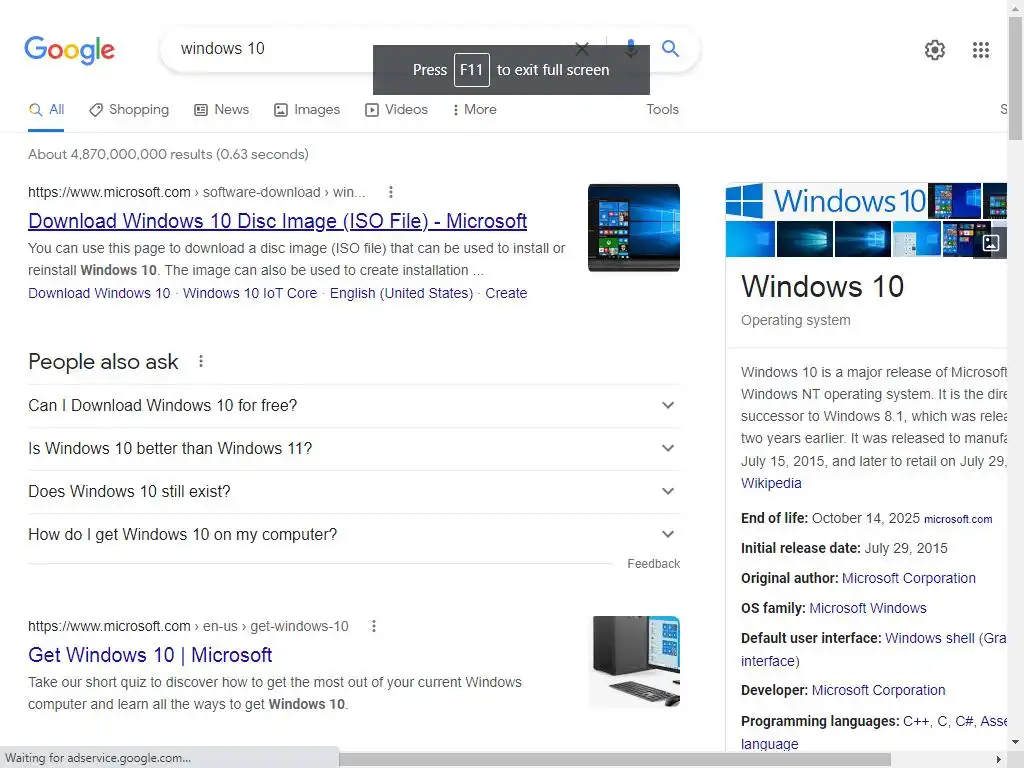This screenshot has width=1024, height=768.
Task: Switch to the Images tab
Action: coord(308,110)
